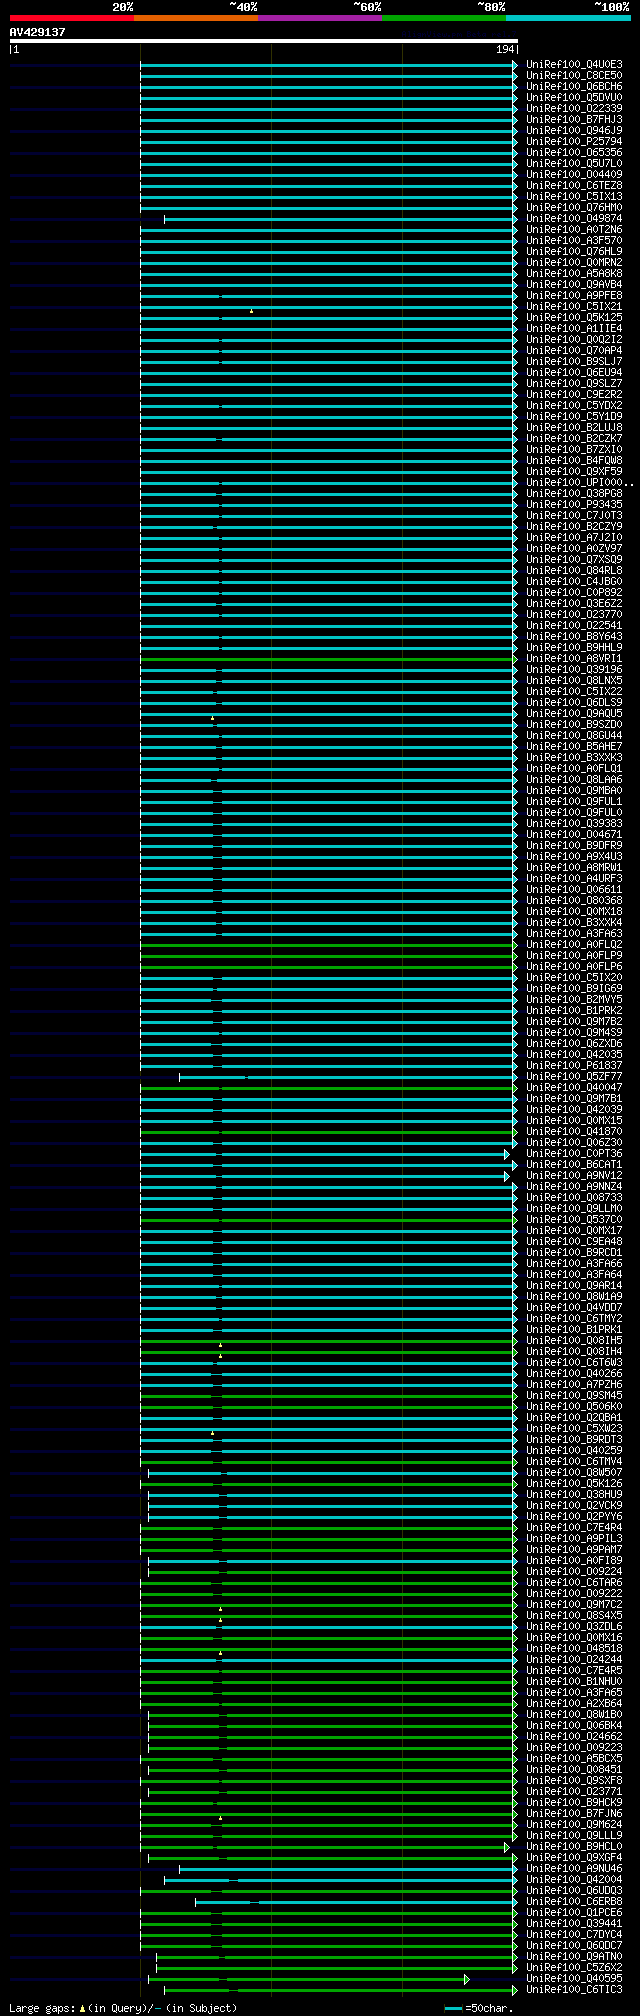This screenshot has width=640, height=2016.
Task: Click the purple ~60% legend color bar
Action: 320,18
